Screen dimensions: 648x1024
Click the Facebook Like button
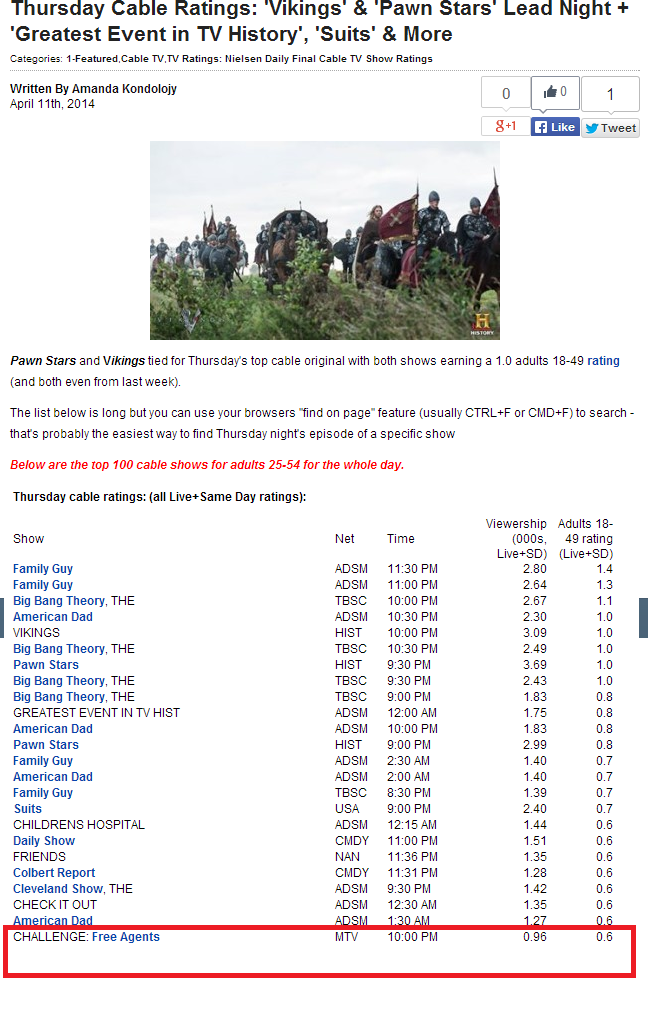pos(555,127)
